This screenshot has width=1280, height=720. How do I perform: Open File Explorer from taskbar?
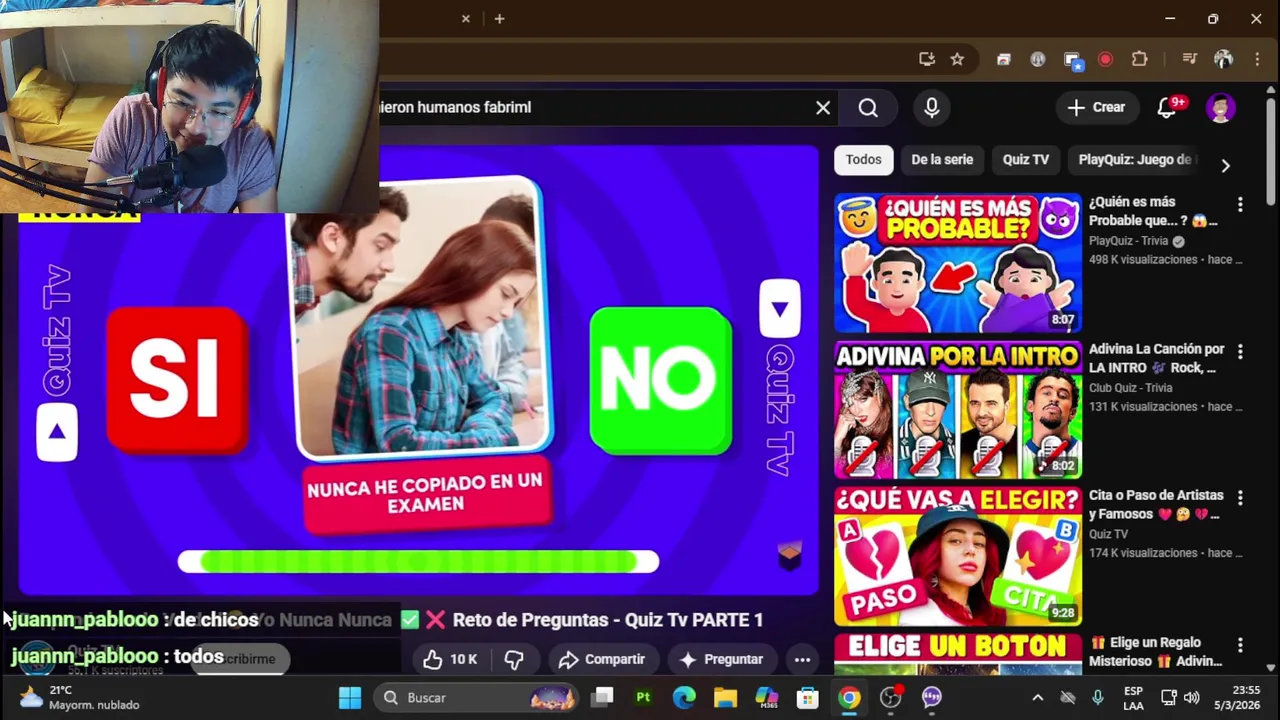coord(725,697)
